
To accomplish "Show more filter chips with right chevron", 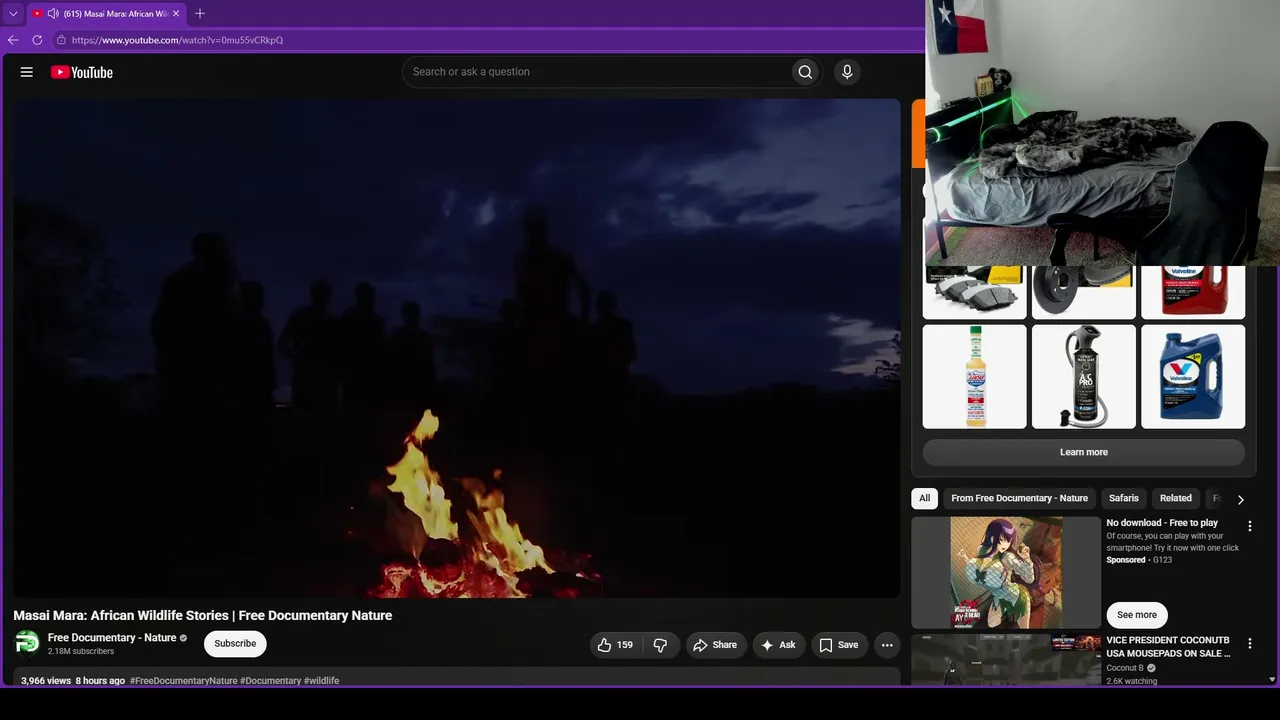I will click(1241, 499).
